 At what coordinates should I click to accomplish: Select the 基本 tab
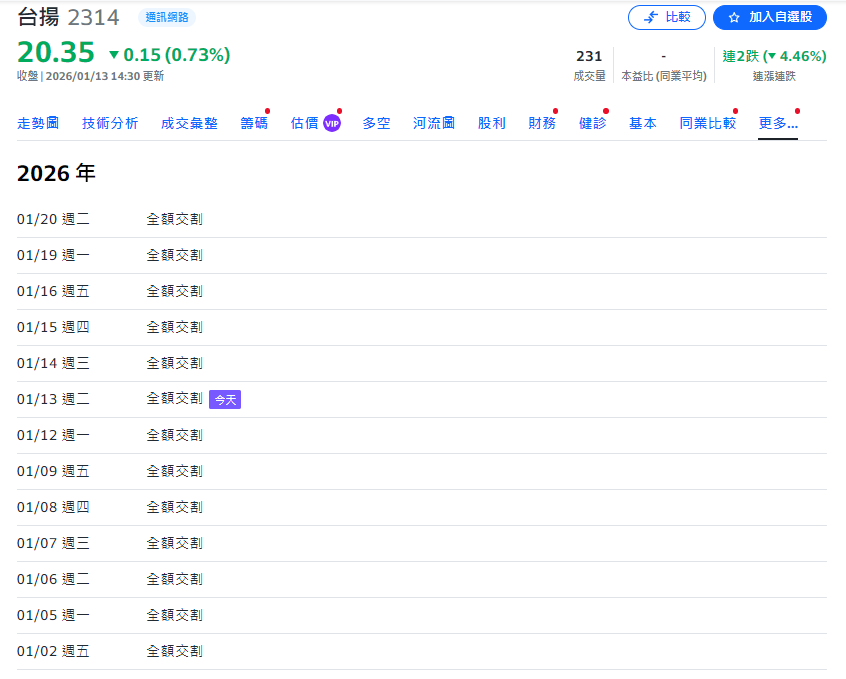(x=642, y=123)
